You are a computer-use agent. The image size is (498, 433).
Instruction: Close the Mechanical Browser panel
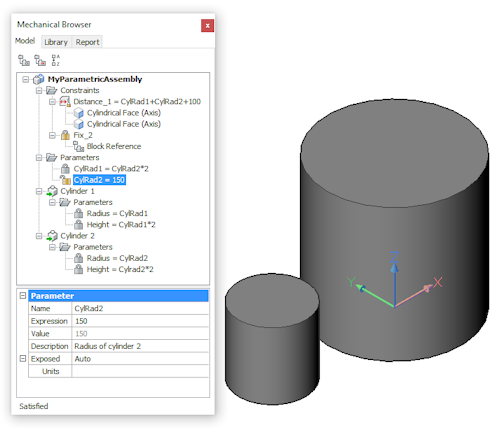click(x=207, y=26)
